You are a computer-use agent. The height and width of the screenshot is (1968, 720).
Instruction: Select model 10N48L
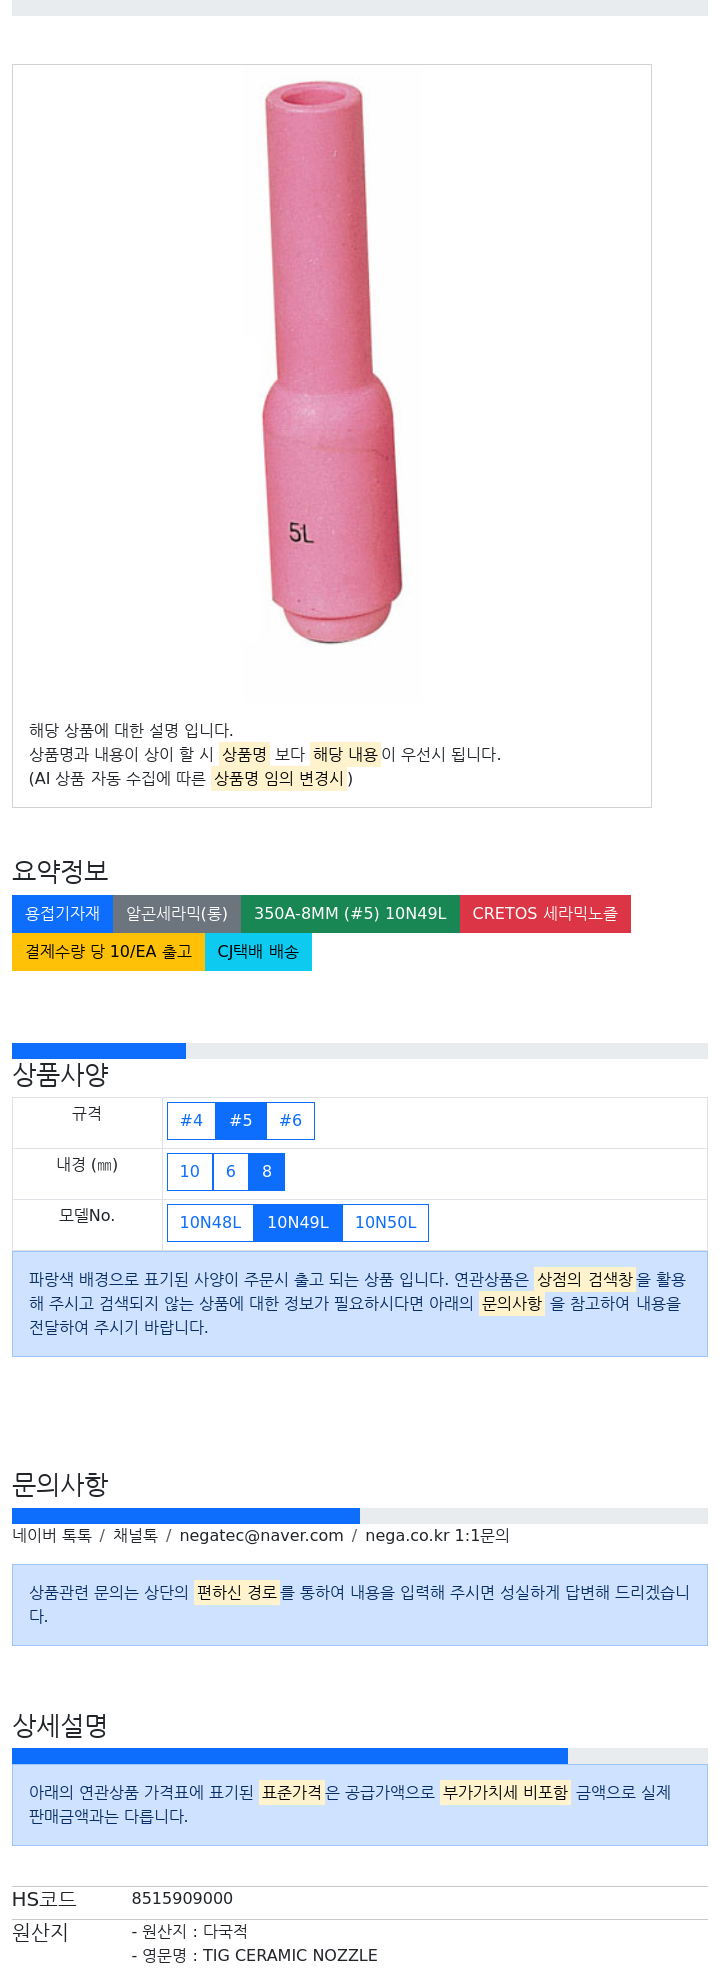tap(210, 1222)
